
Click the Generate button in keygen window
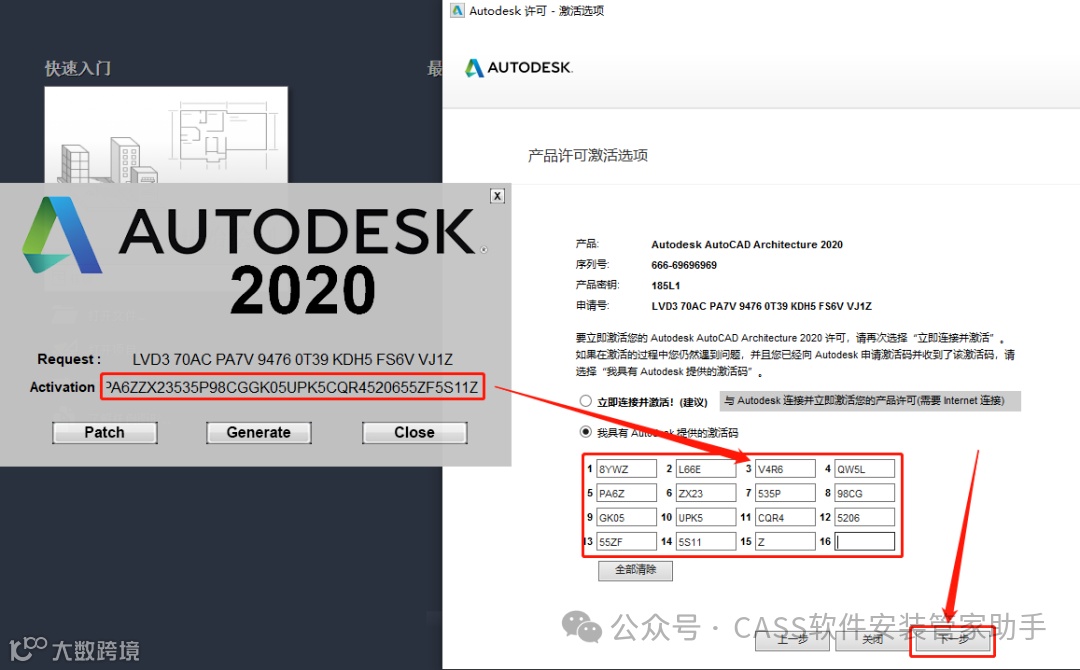tap(259, 432)
